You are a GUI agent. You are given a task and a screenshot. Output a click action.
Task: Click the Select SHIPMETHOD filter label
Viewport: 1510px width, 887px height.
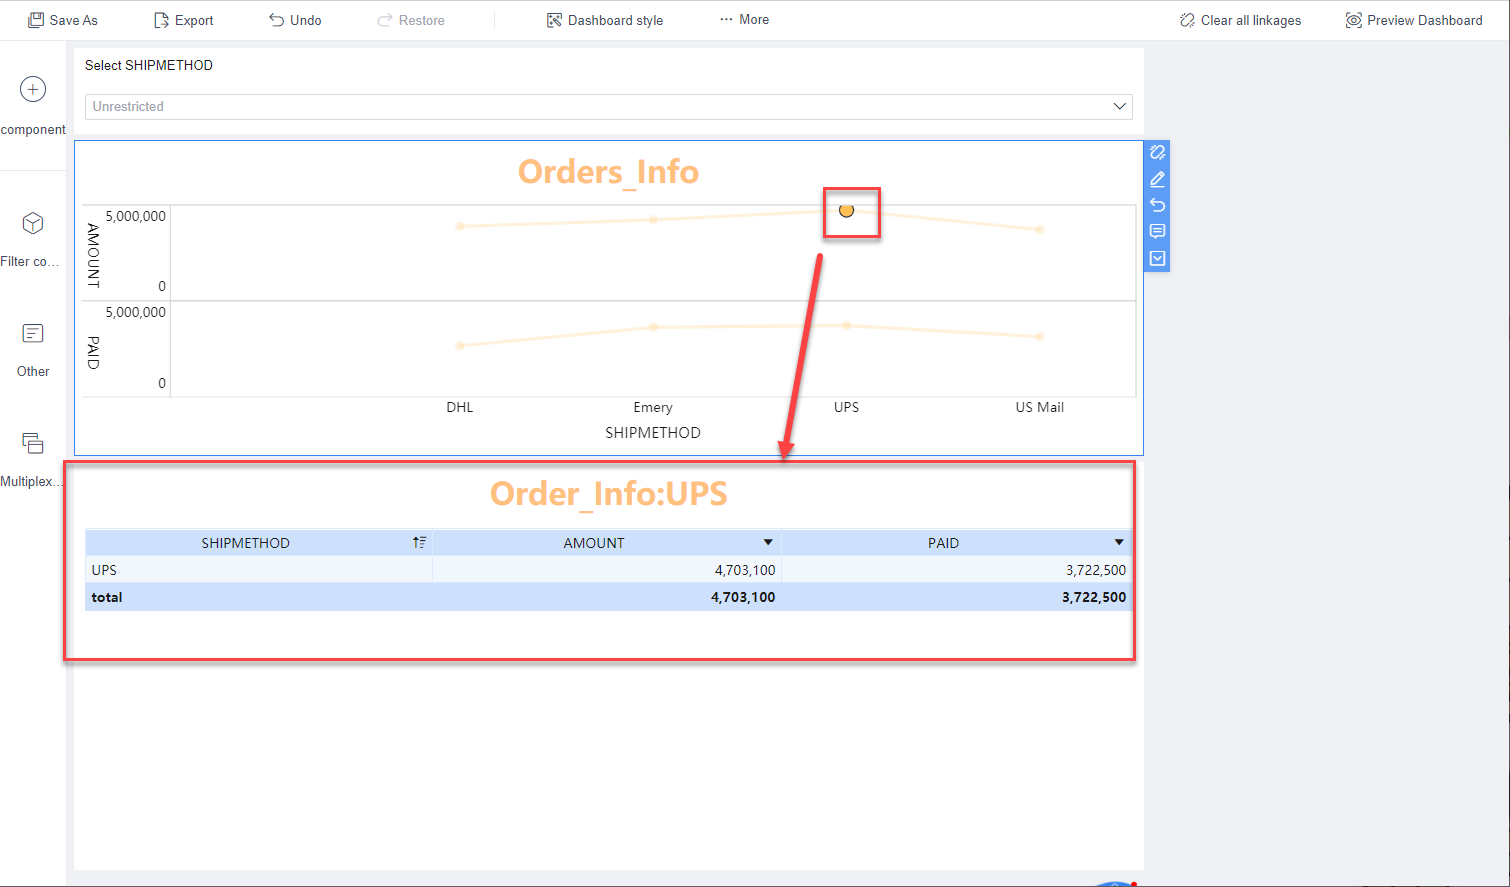click(149, 65)
